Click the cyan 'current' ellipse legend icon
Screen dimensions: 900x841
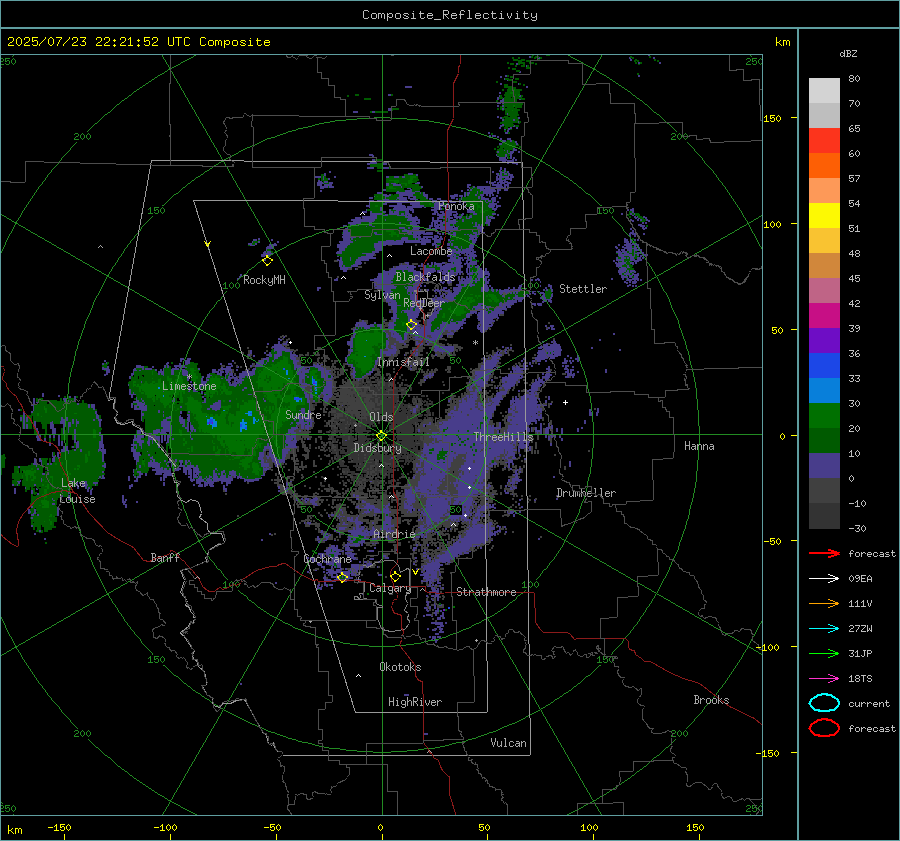(824, 703)
